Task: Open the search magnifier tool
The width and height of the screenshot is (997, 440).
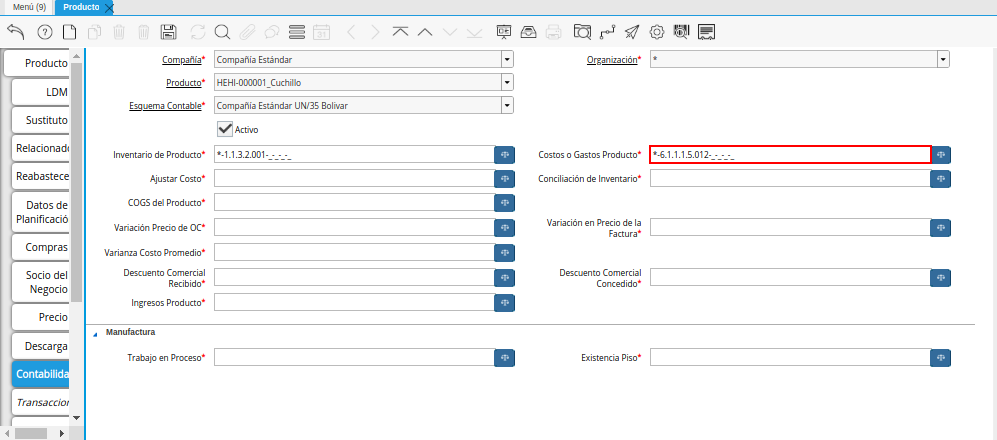Action: coord(222,31)
